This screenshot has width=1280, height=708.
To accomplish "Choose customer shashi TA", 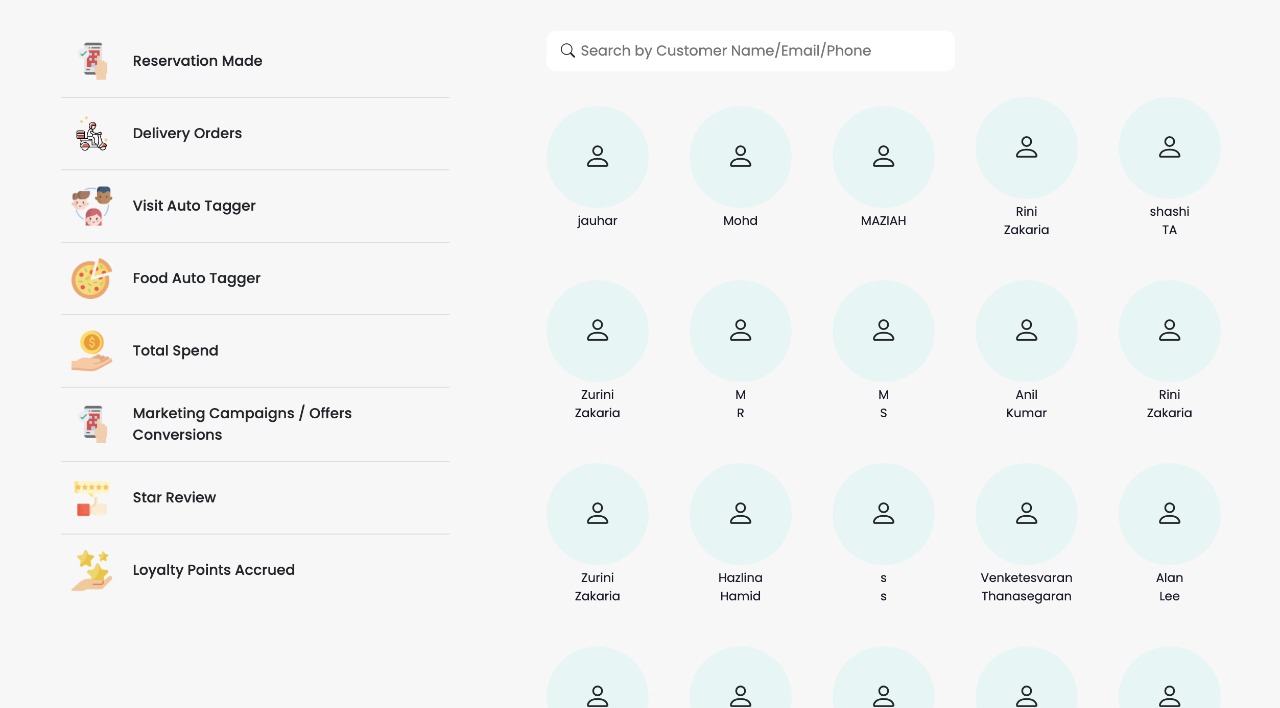I will pos(1169,148).
